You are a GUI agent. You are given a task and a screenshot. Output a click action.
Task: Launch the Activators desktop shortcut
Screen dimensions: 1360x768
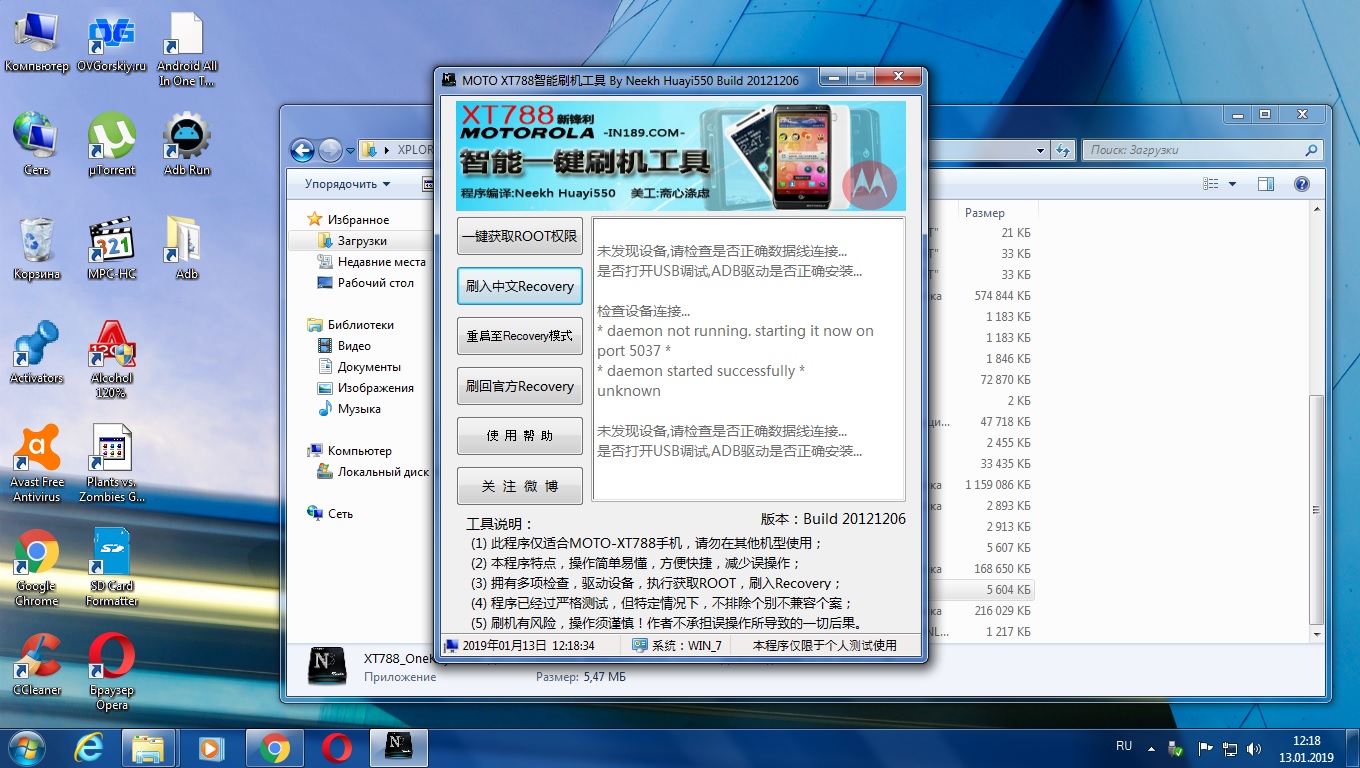[37, 352]
